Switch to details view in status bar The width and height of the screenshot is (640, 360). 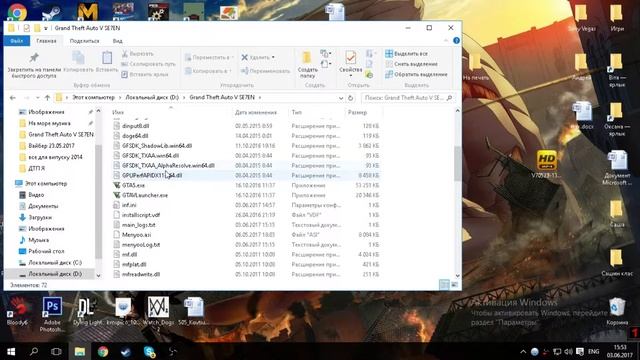pos(444,284)
